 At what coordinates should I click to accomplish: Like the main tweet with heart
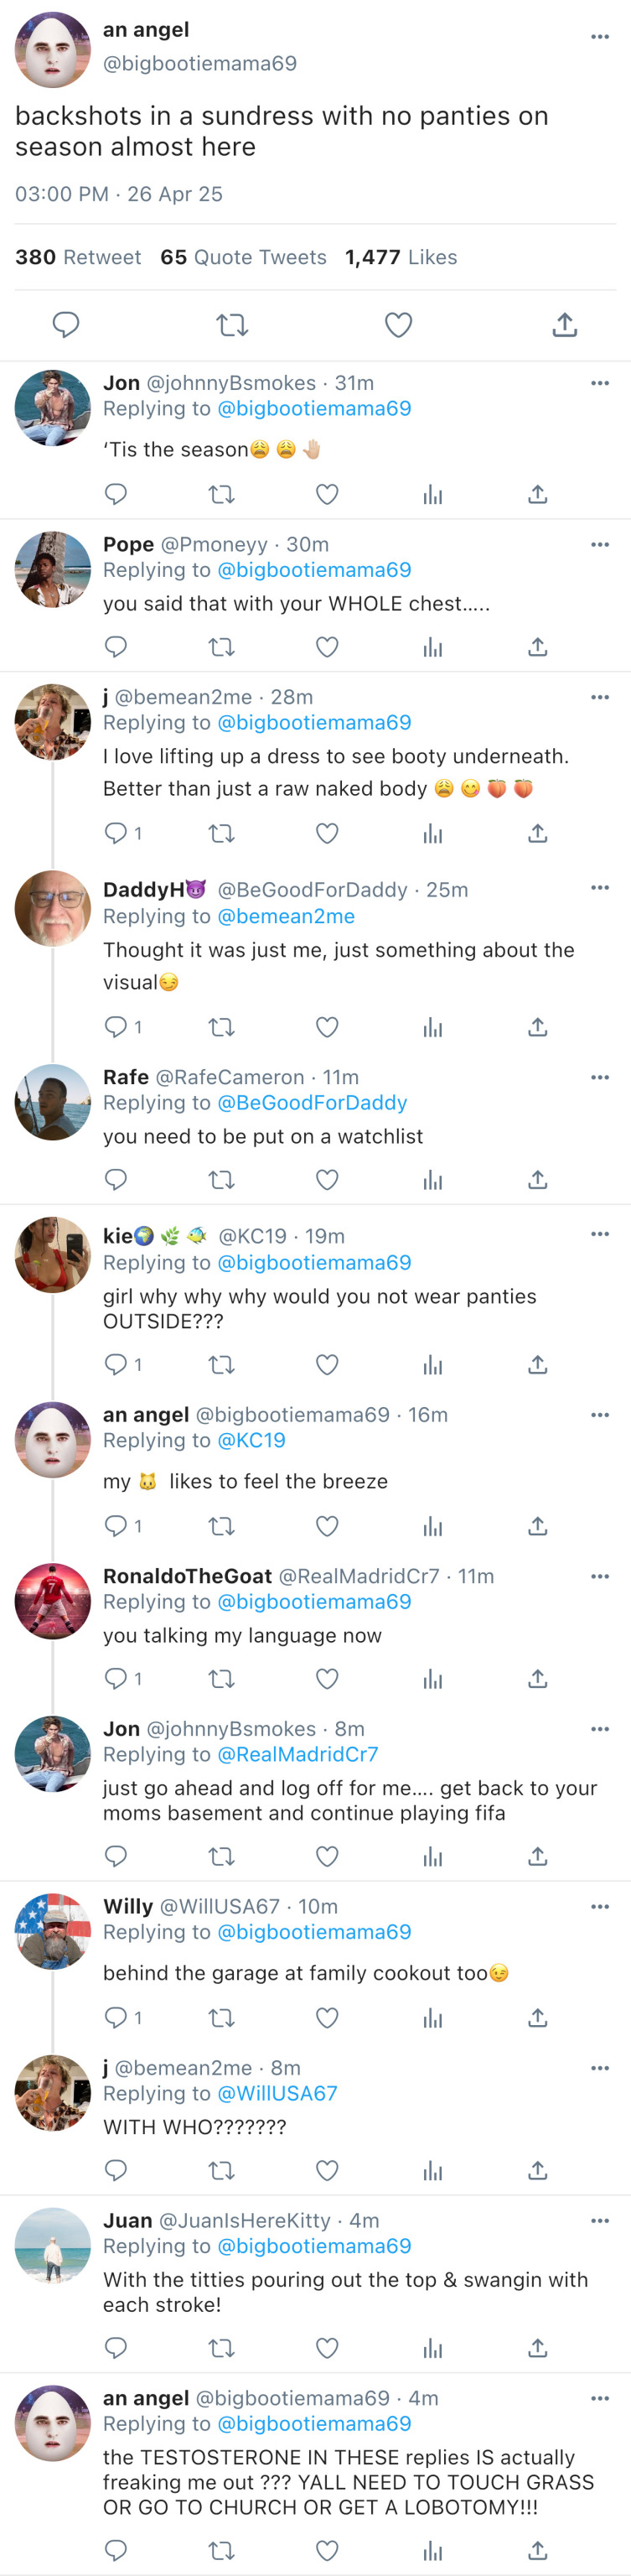click(399, 324)
